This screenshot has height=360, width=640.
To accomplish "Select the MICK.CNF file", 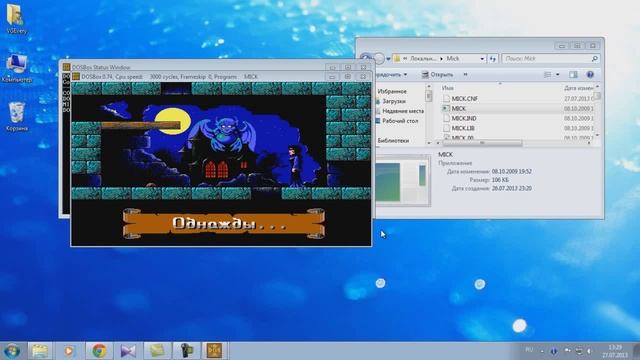I will pyautogui.click(x=464, y=99).
